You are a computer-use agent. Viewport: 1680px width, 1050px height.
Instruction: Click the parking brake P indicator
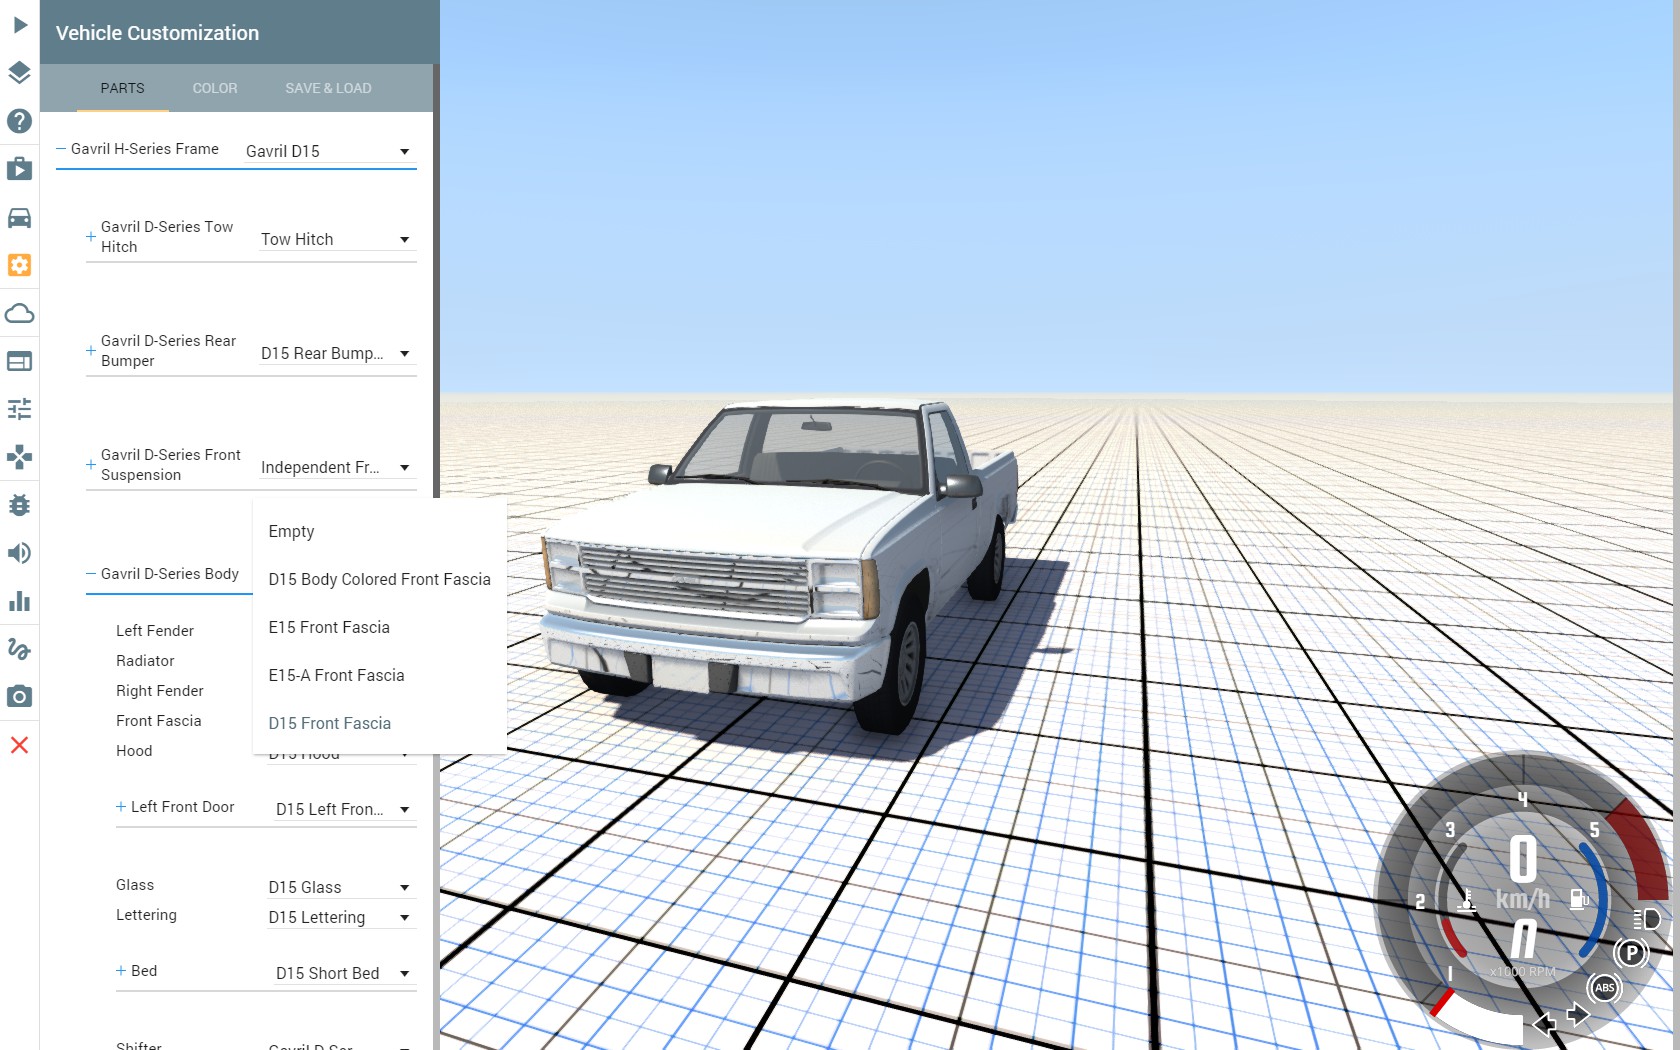1631,953
